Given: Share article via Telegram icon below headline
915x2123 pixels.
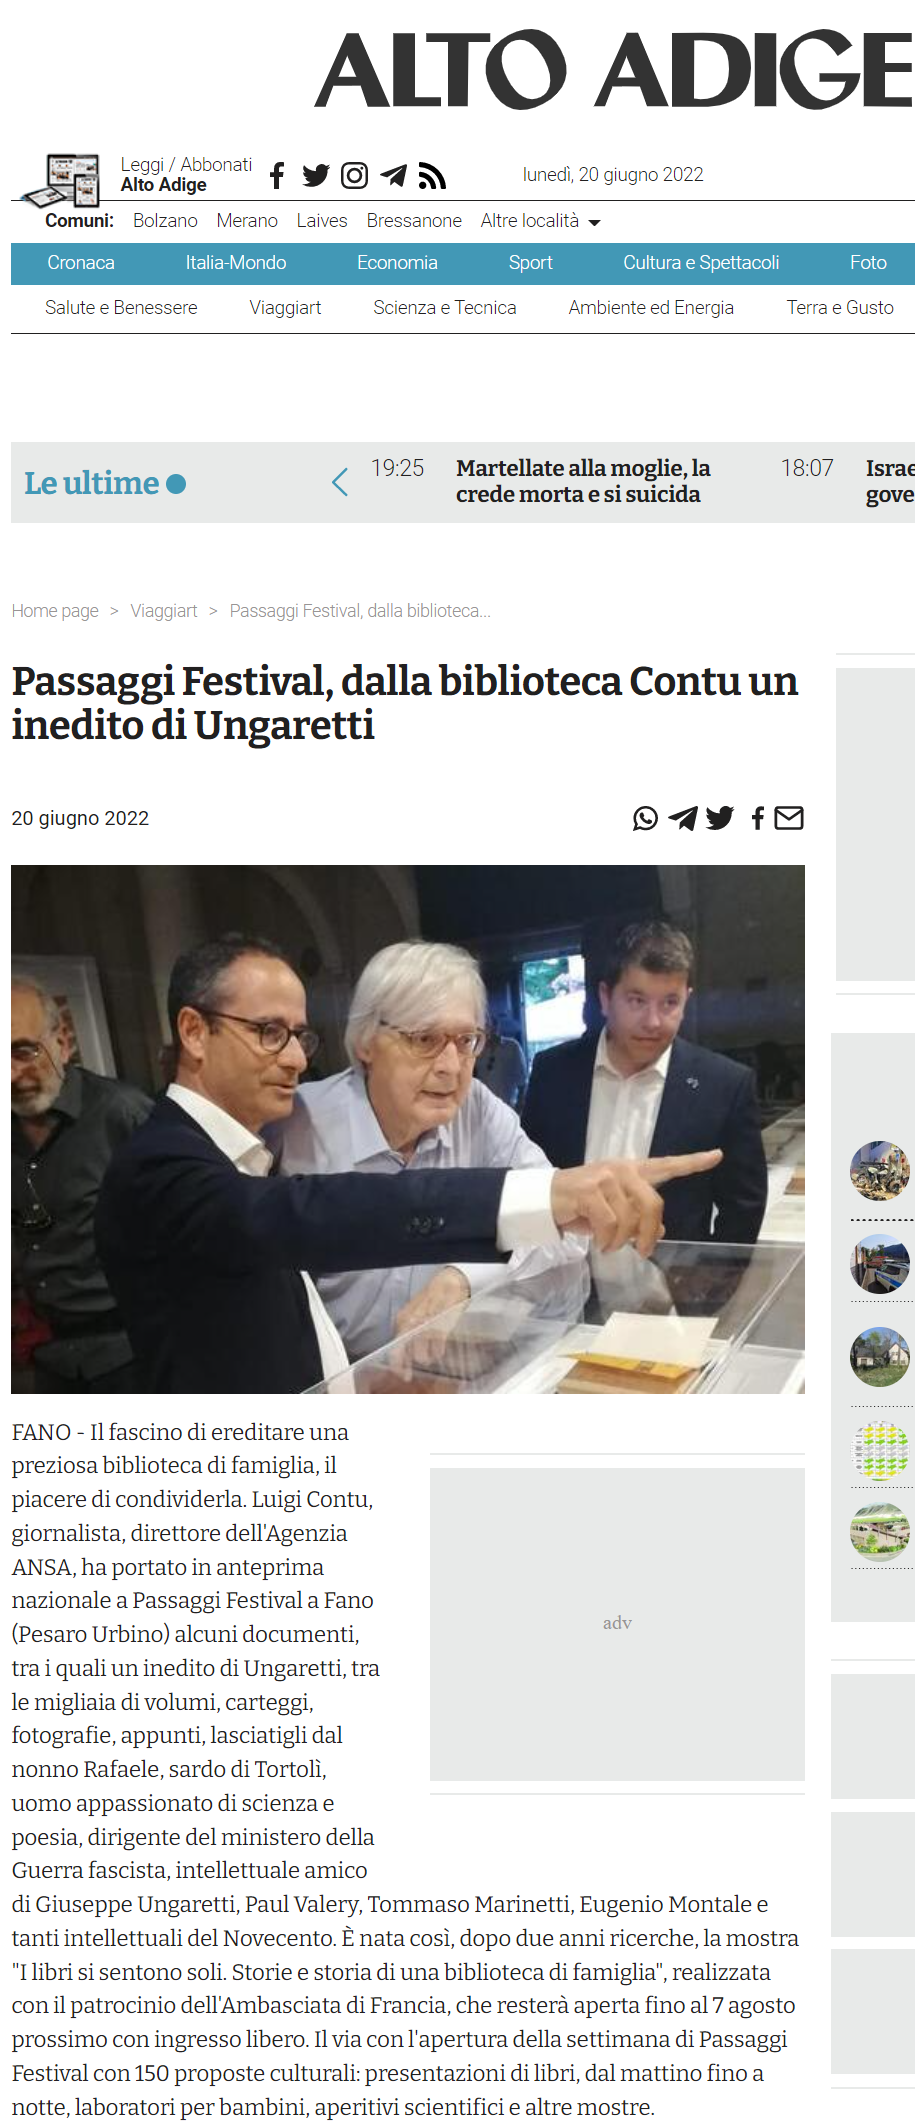Looking at the screenshot, I should point(683,818).
